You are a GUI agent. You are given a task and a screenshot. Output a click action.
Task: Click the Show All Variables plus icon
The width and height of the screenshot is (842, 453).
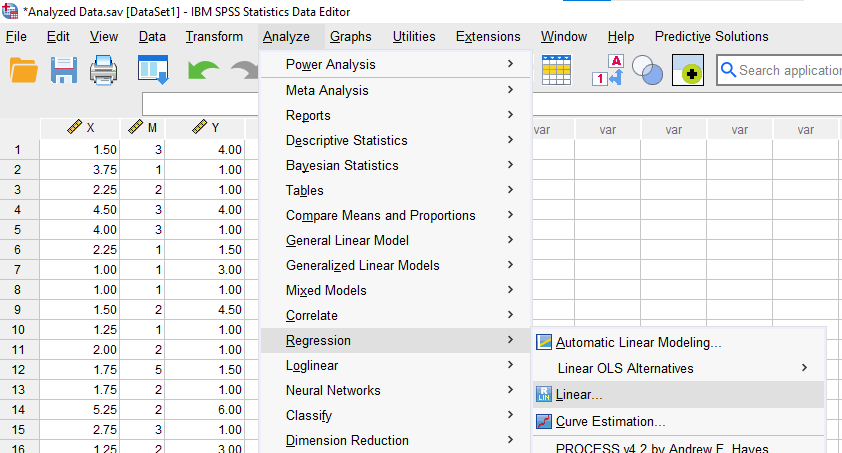click(x=688, y=71)
